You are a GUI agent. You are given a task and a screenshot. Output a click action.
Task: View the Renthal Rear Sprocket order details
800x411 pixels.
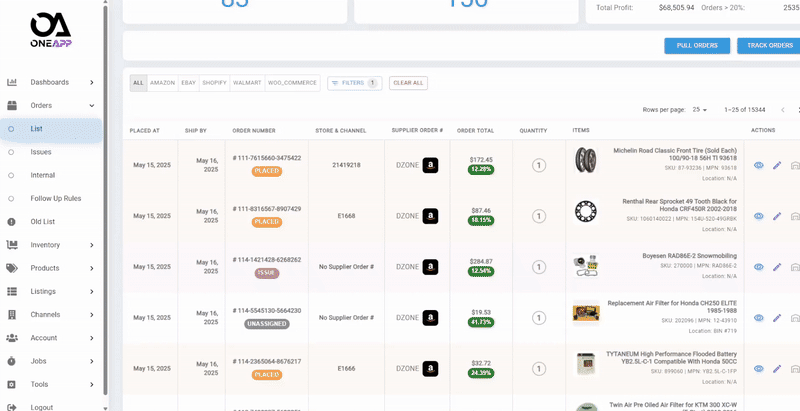759,216
